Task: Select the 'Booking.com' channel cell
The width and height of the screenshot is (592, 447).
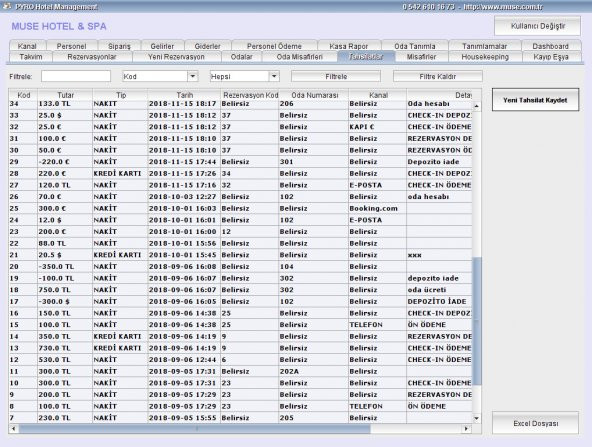Action: (378, 208)
